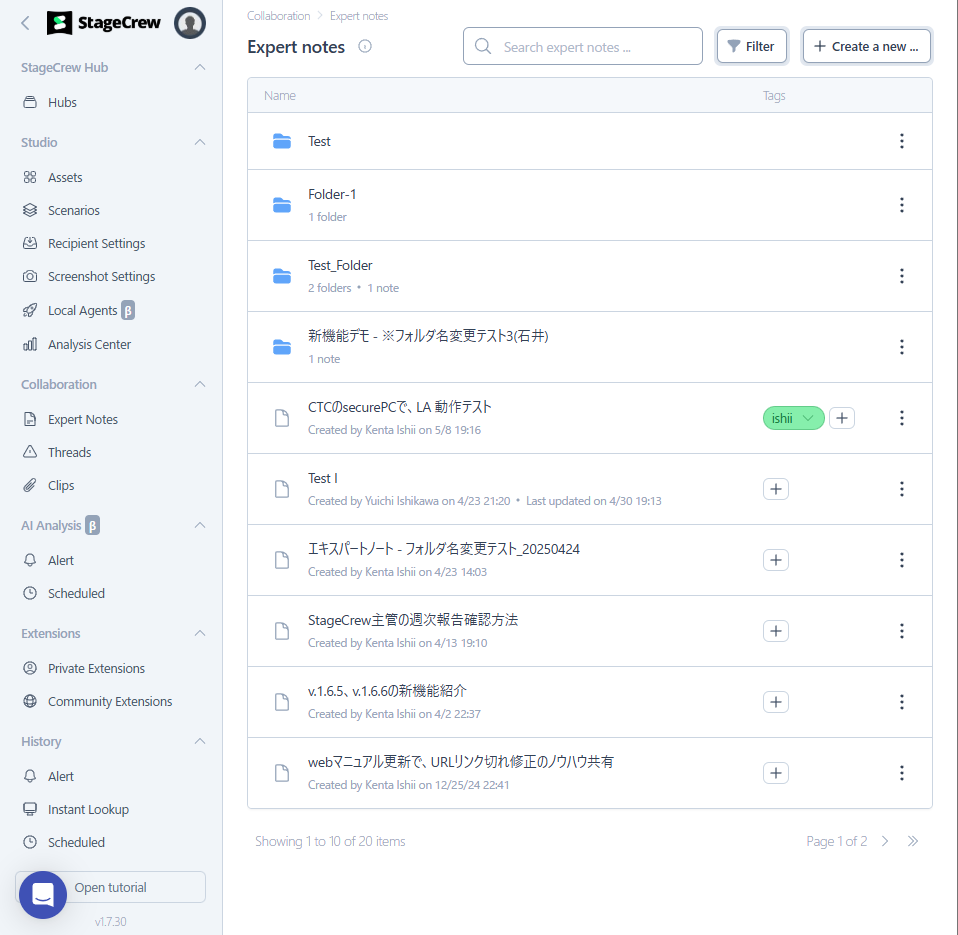
Task: Jump to last page double-arrow icon
Action: point(913,841)
